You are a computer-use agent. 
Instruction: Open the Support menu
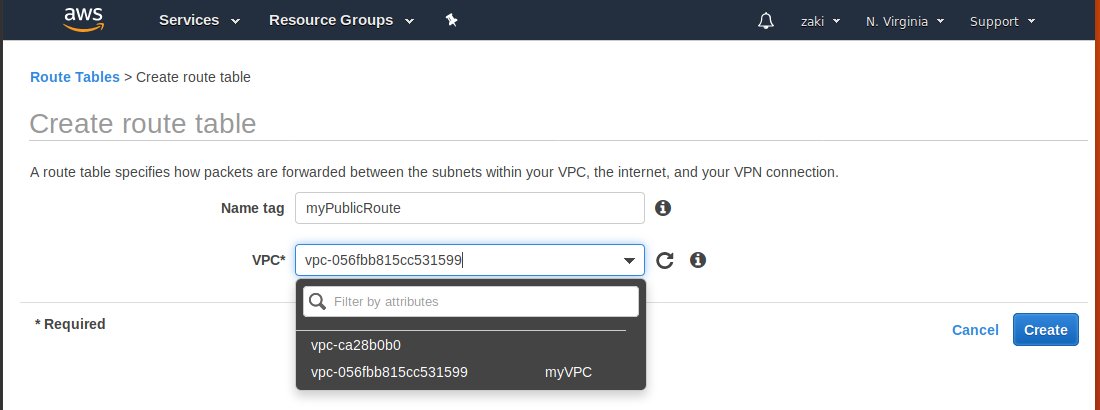[1002, 21]
